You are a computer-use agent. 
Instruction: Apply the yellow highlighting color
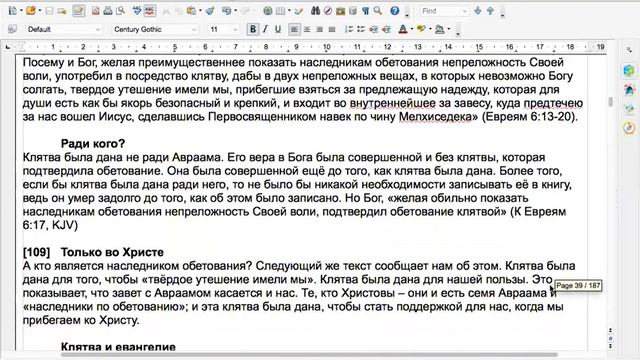(421, 29)
